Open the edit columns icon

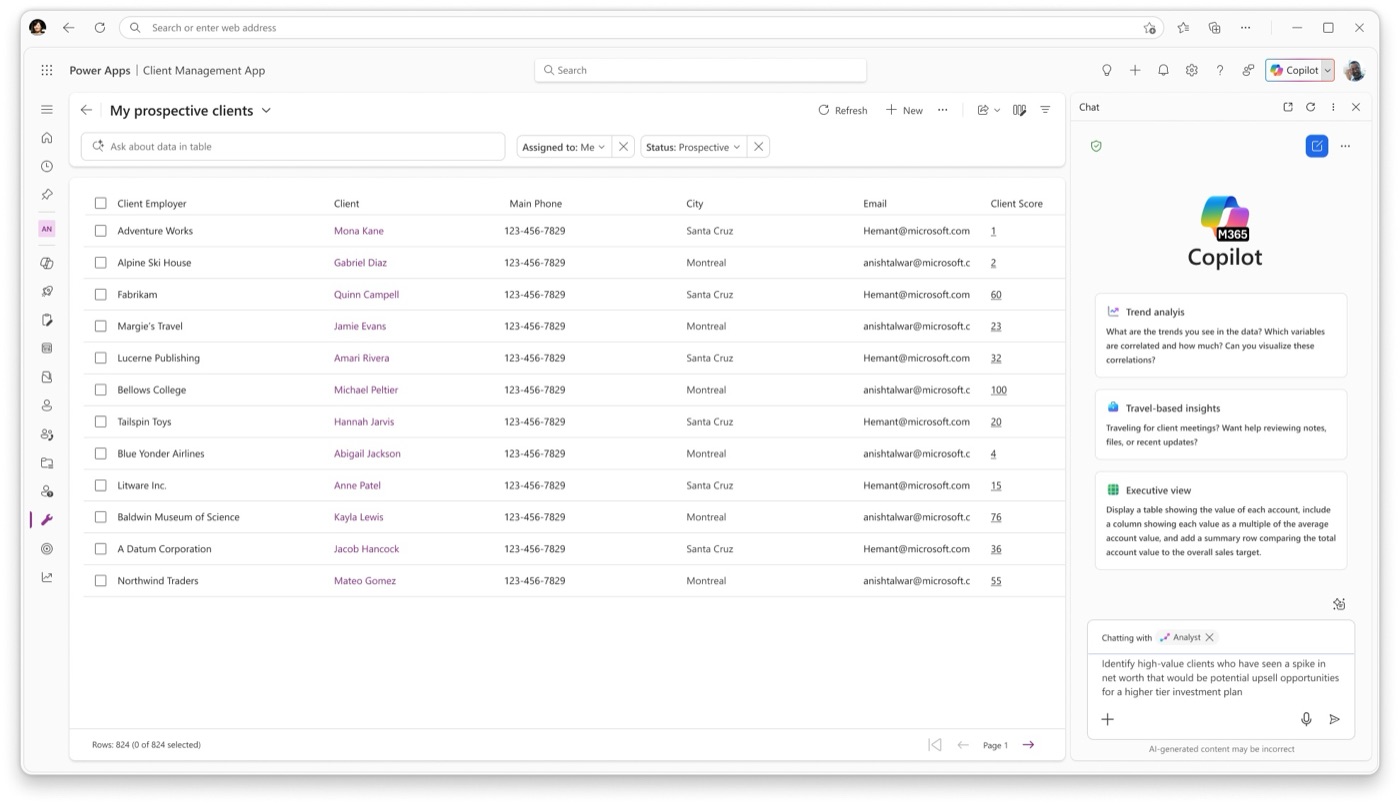[x=1019, y=110]
